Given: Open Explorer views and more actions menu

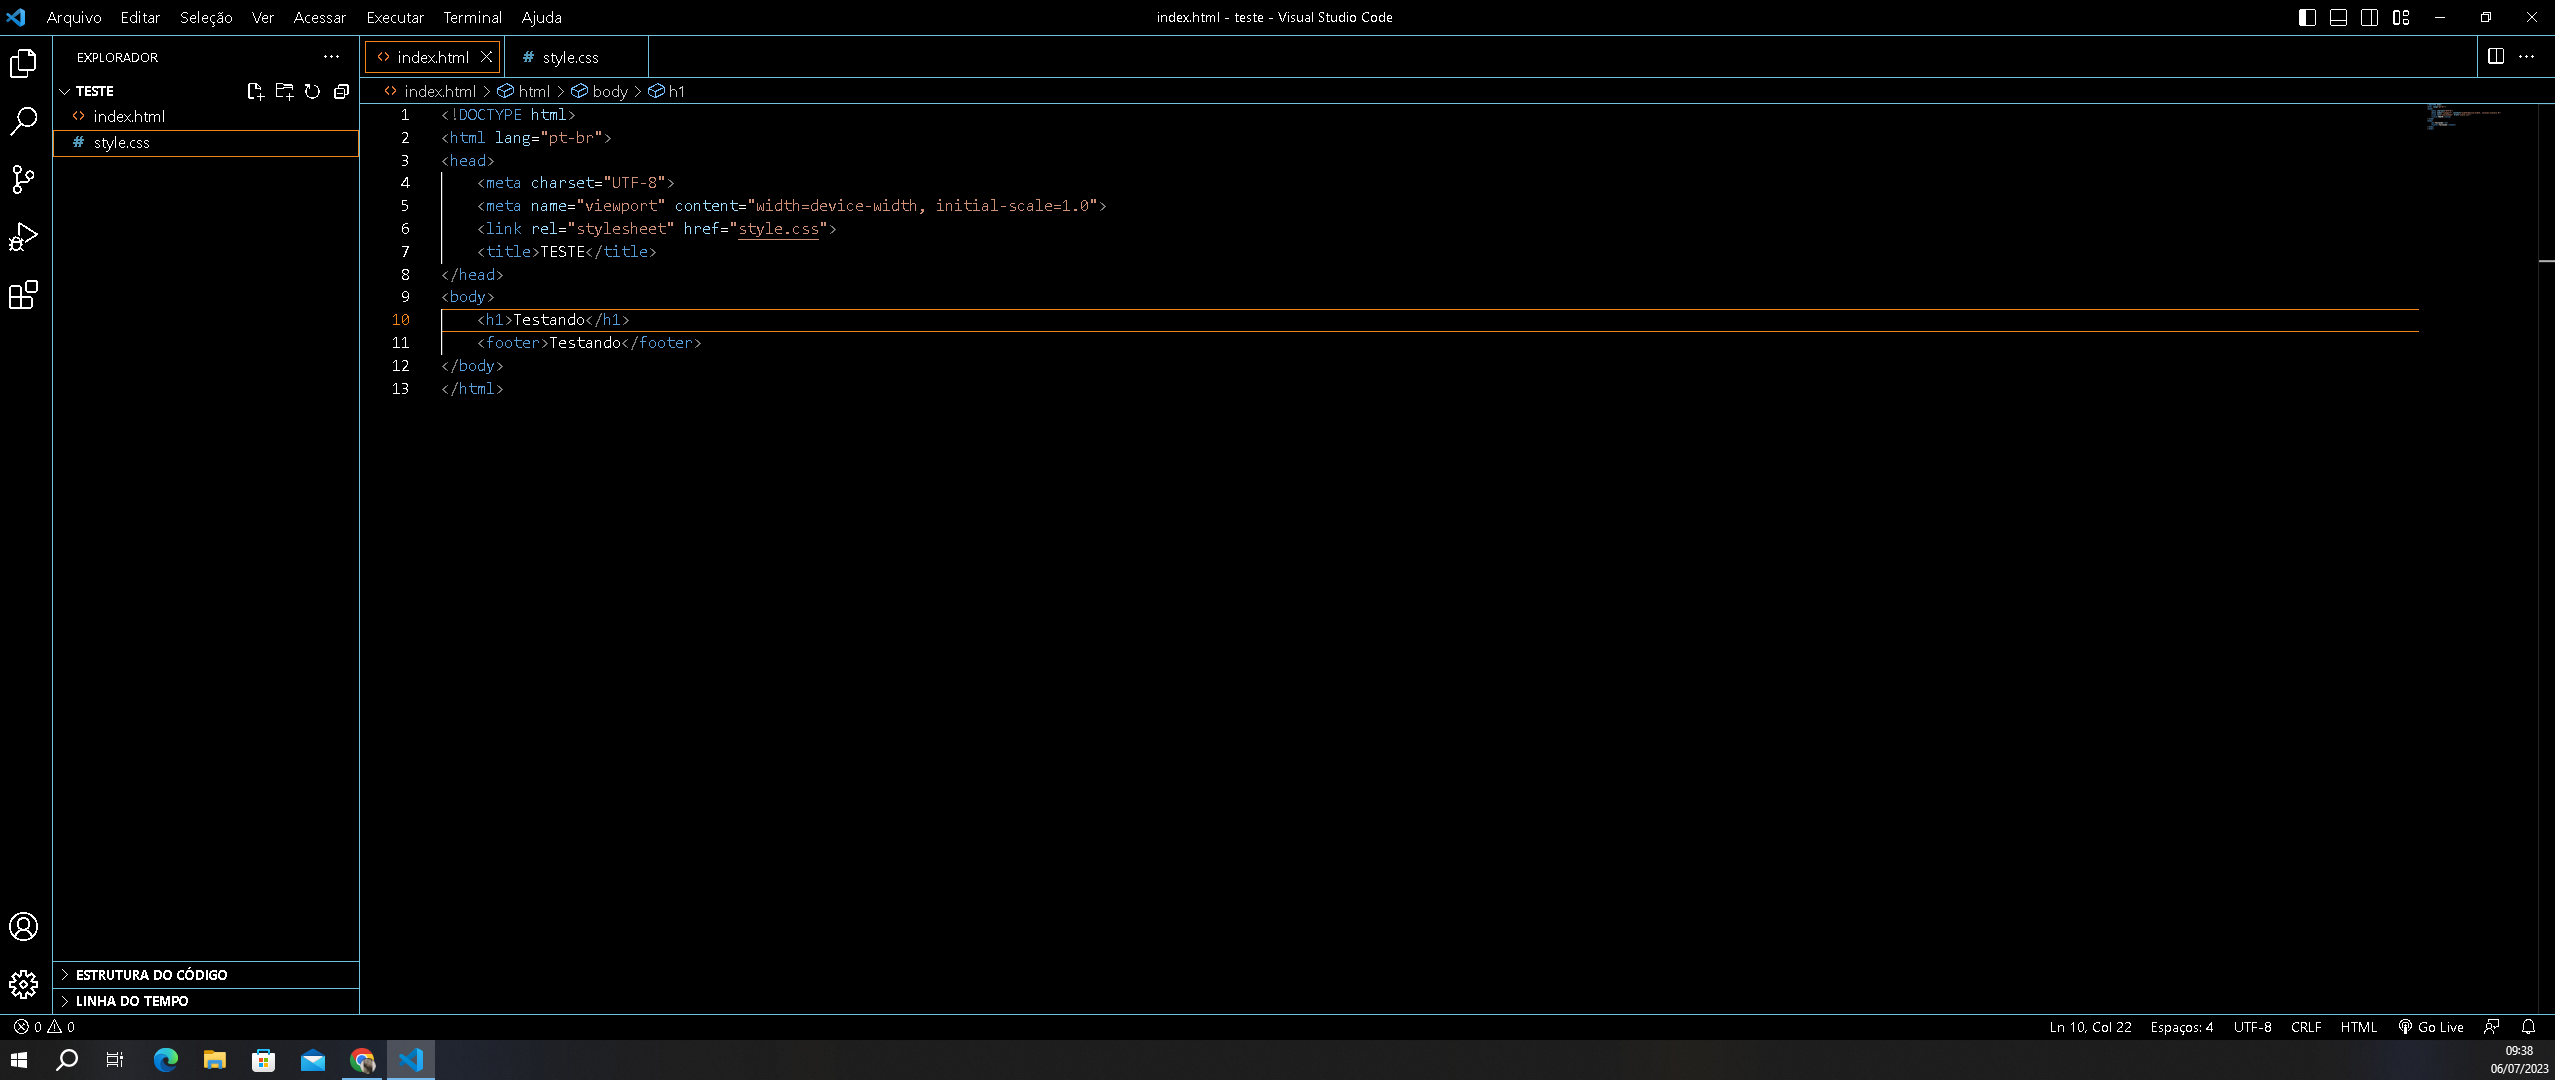Looking at the screenshot, I should pos(331,57).
